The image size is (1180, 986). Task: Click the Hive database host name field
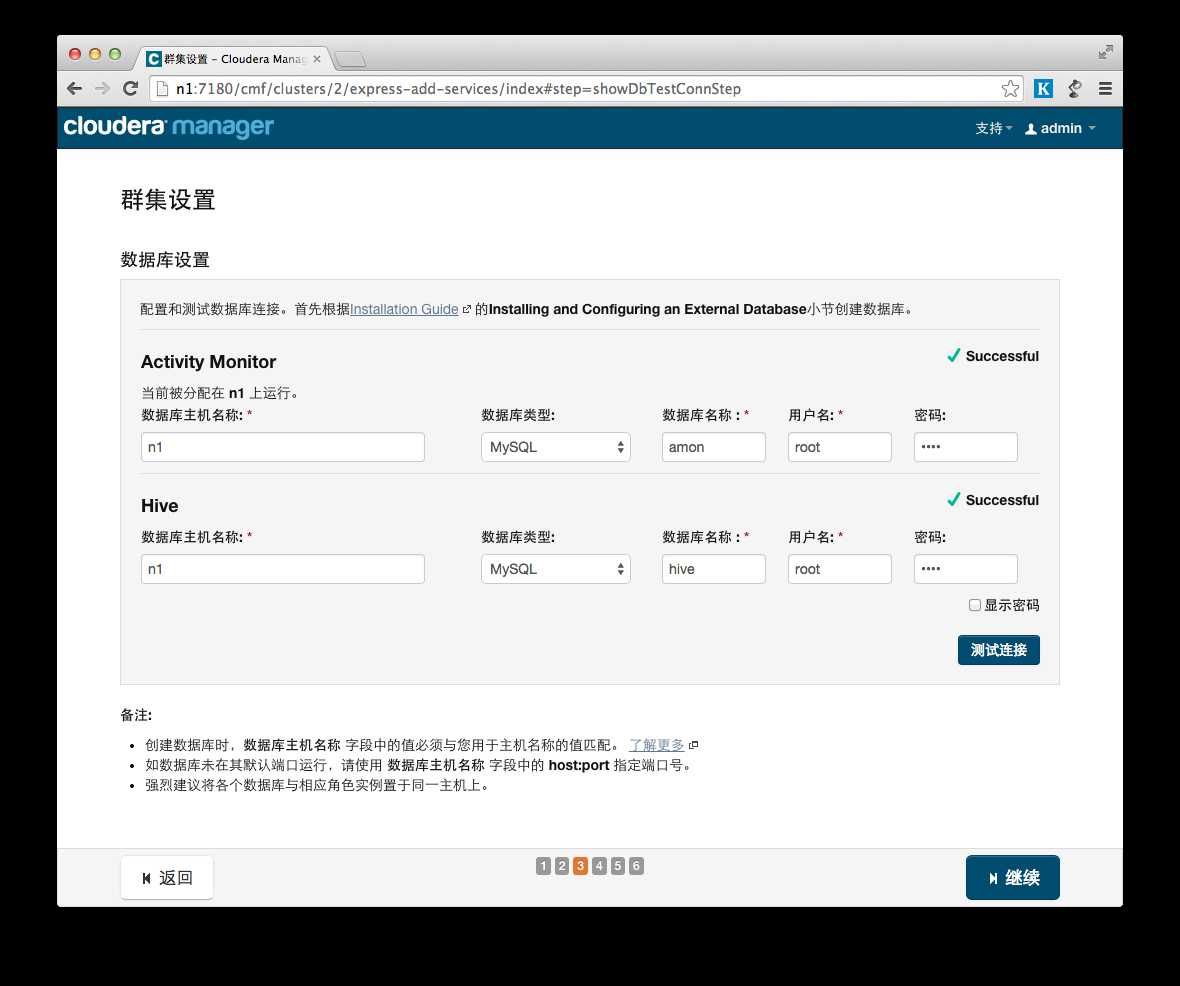tap(283, 569)
